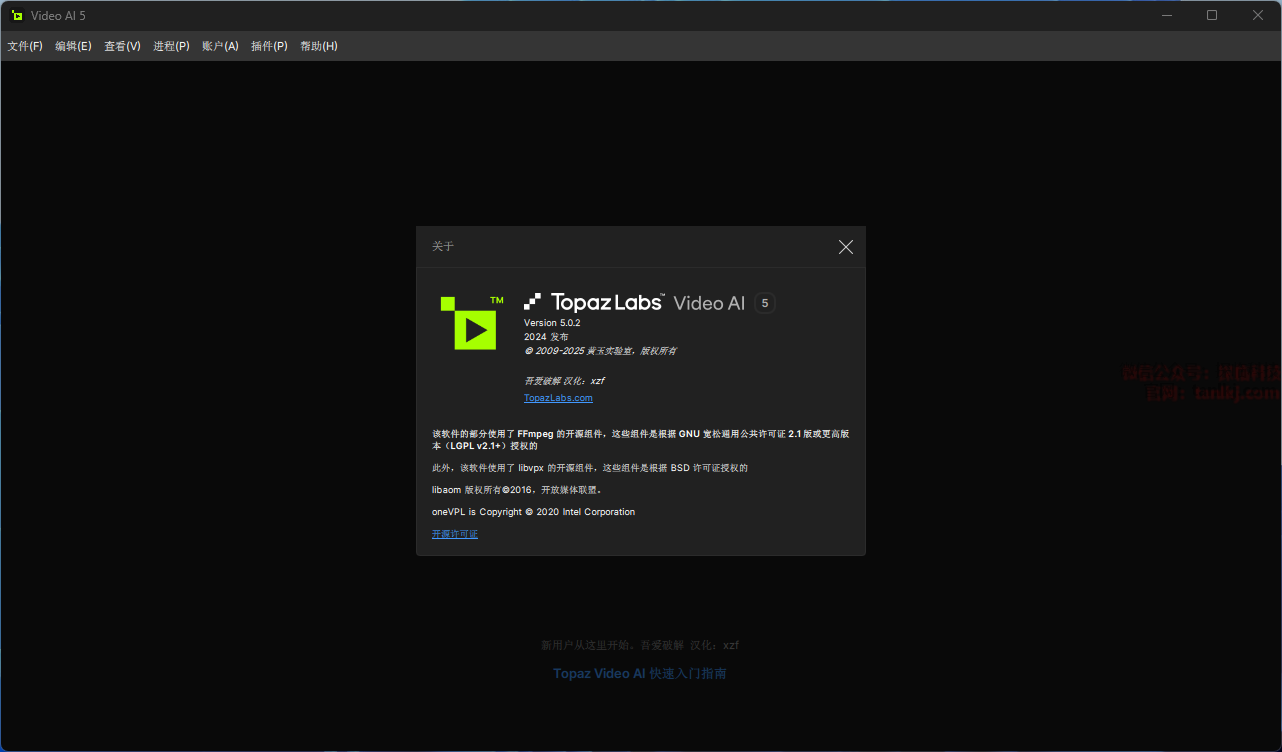Open the 文件(F) menu
The width and height of the screenshot is (1282, 752).
click(x=25, y=46)
